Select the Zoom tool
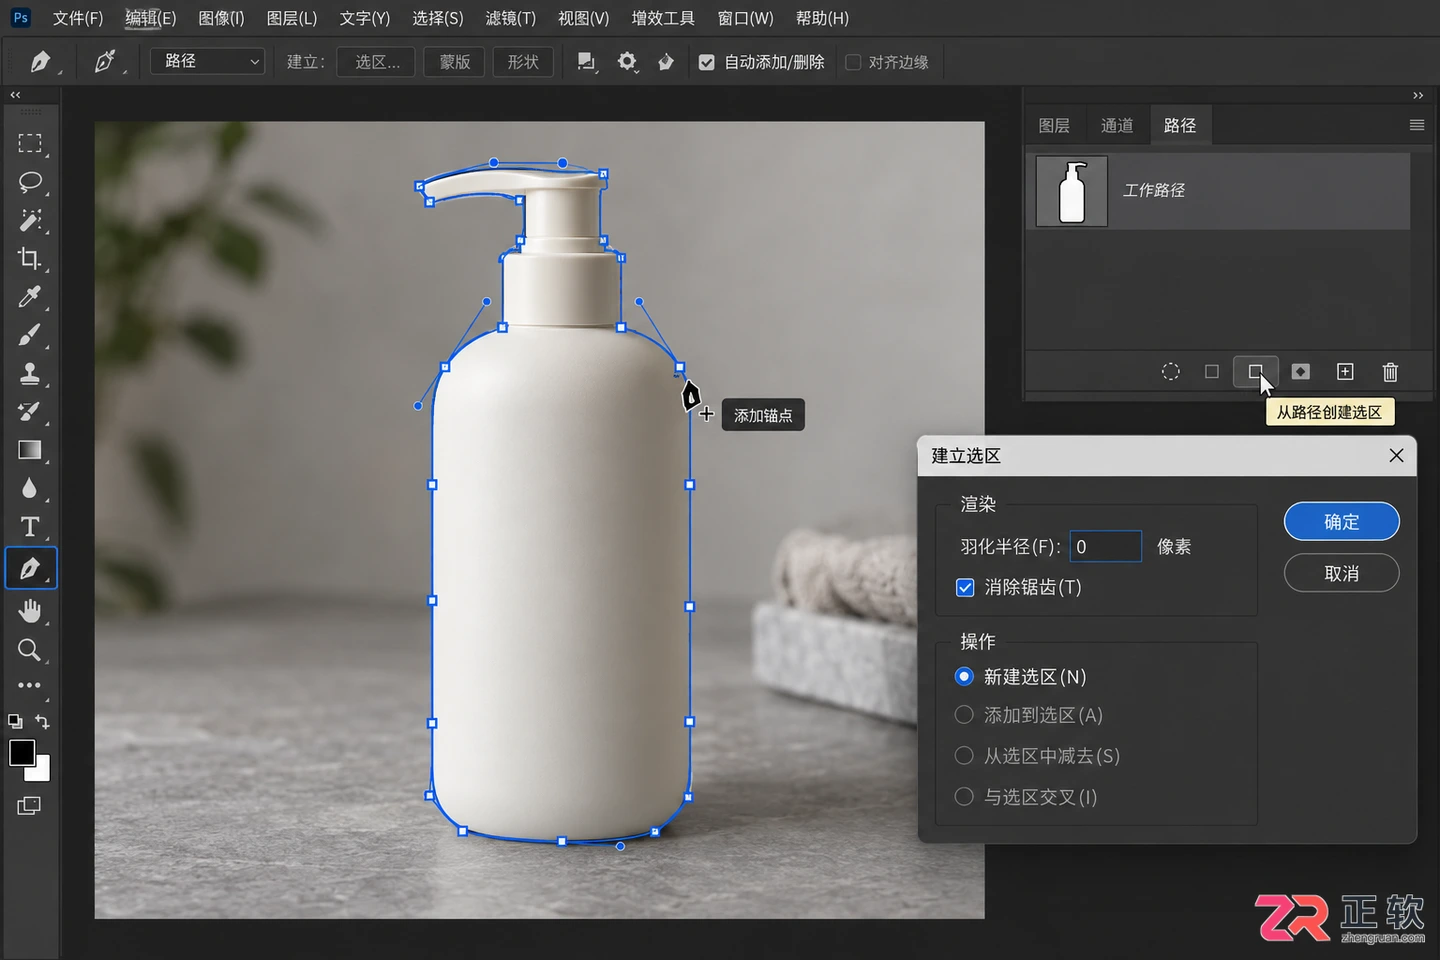 pyautogui.click(x=30, y=650)
